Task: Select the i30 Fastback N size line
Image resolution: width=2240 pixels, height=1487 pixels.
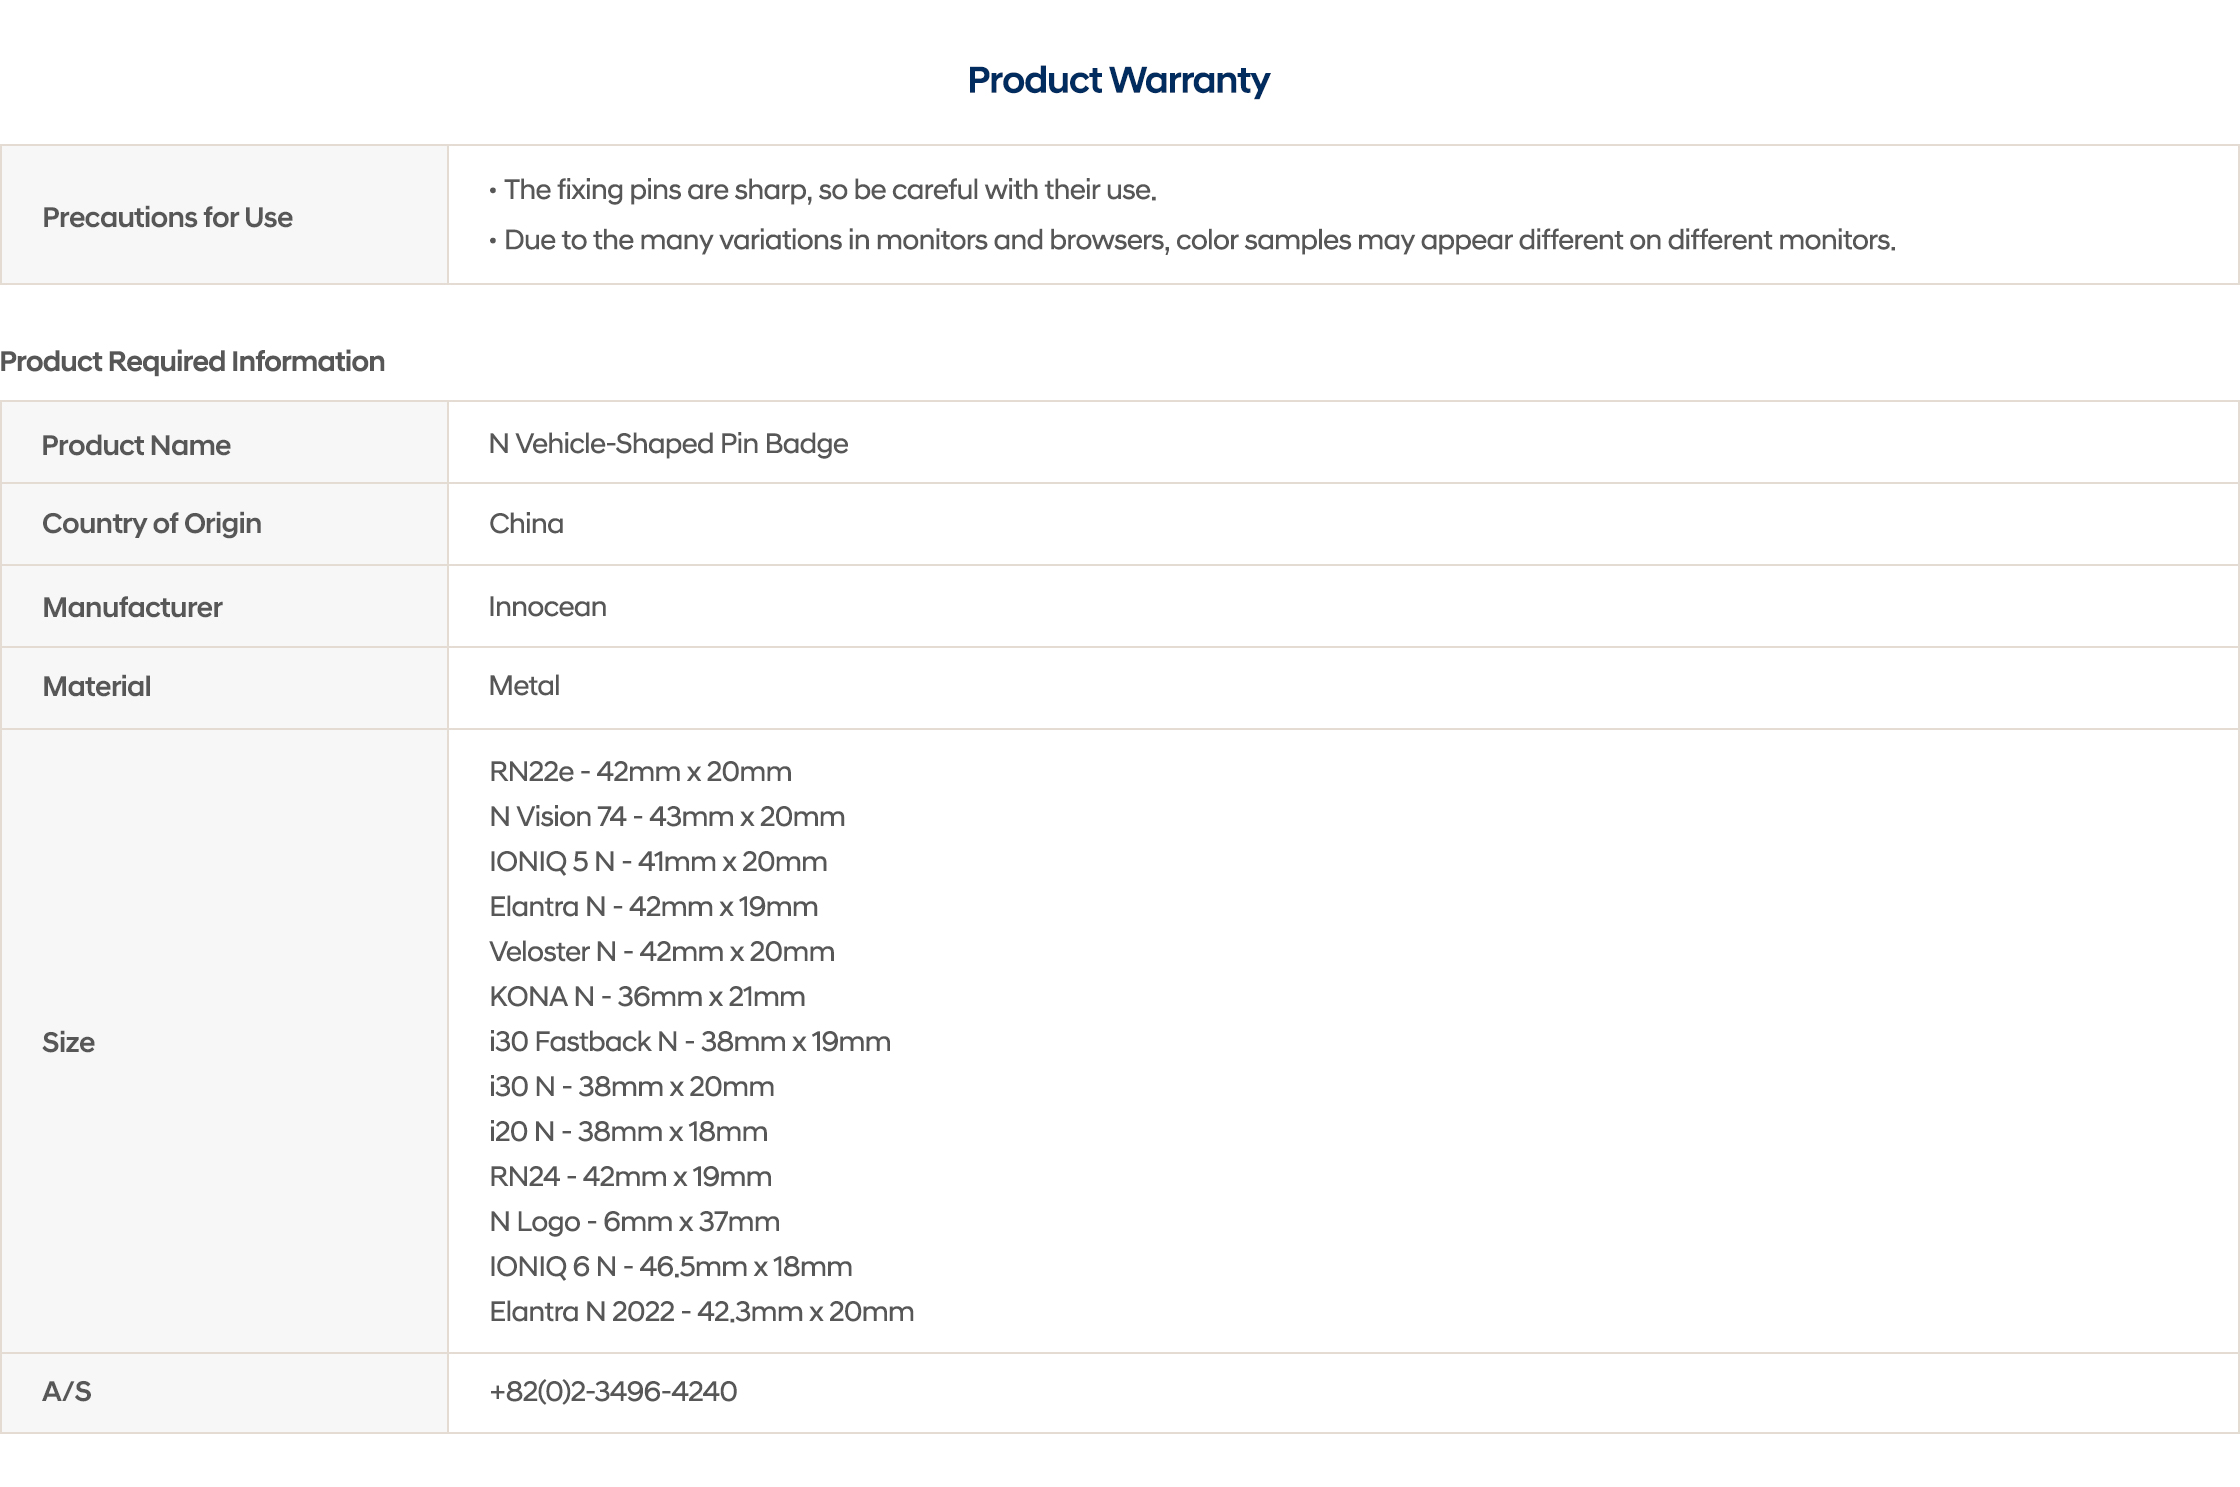Action: point(690,1041)
